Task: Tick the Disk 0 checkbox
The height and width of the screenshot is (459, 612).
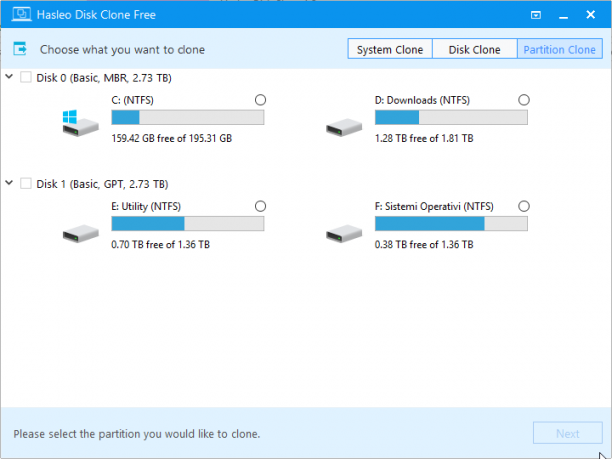Action: tap(26, 77)
